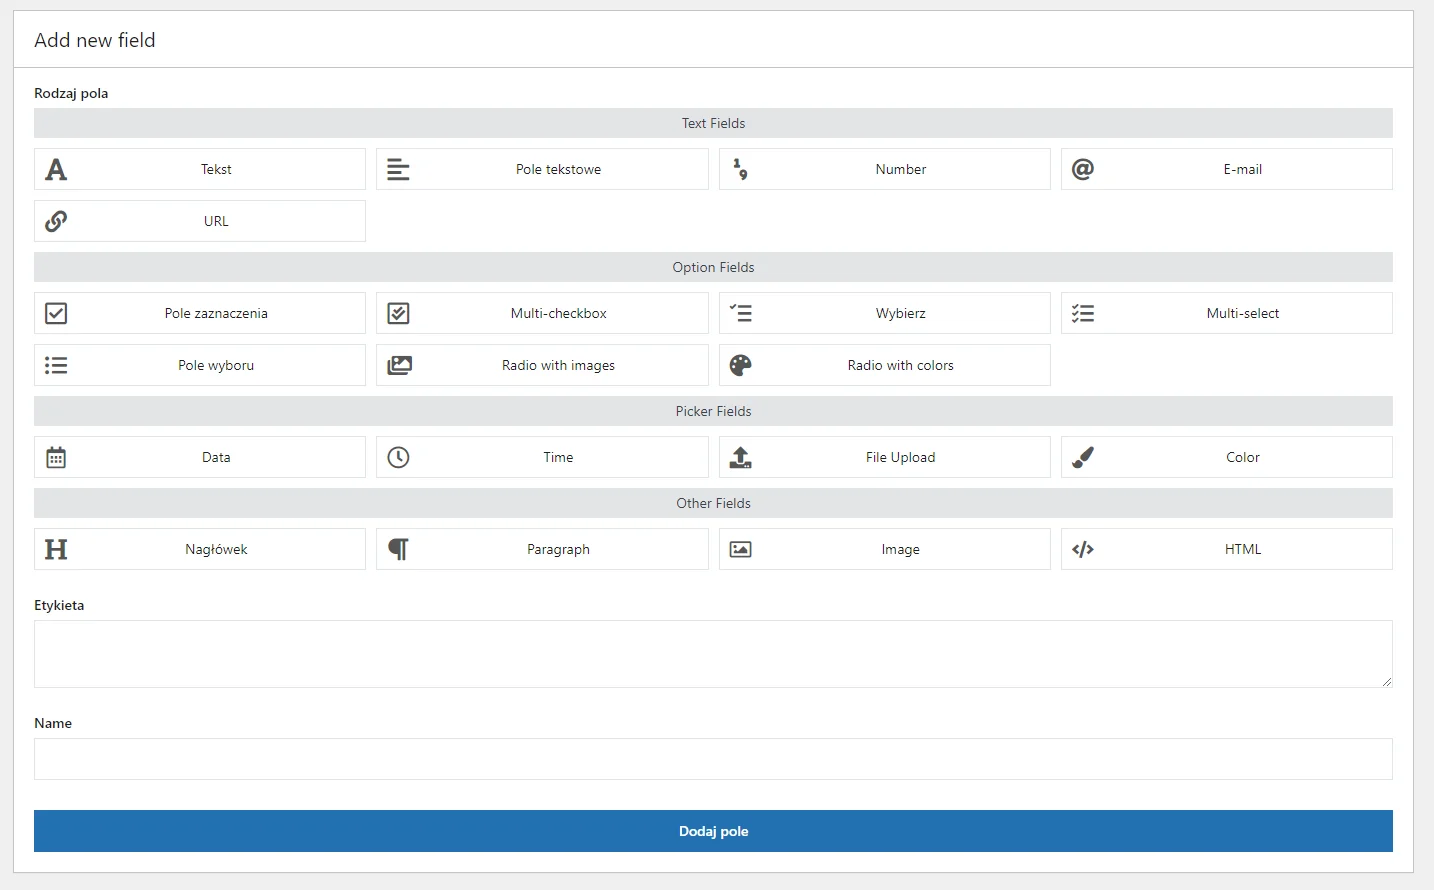This screenshot has width=1434, height=890.
Task: Pick the File Upload field type
Action: pos(885,458)
